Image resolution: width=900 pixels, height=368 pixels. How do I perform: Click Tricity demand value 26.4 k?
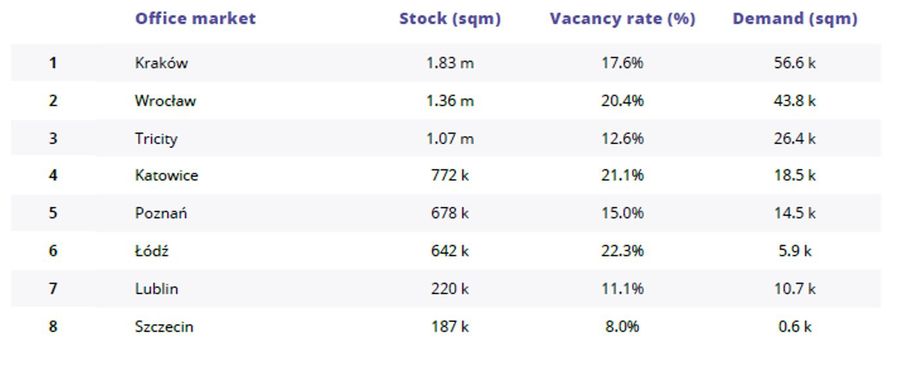[x=794, y=139]
